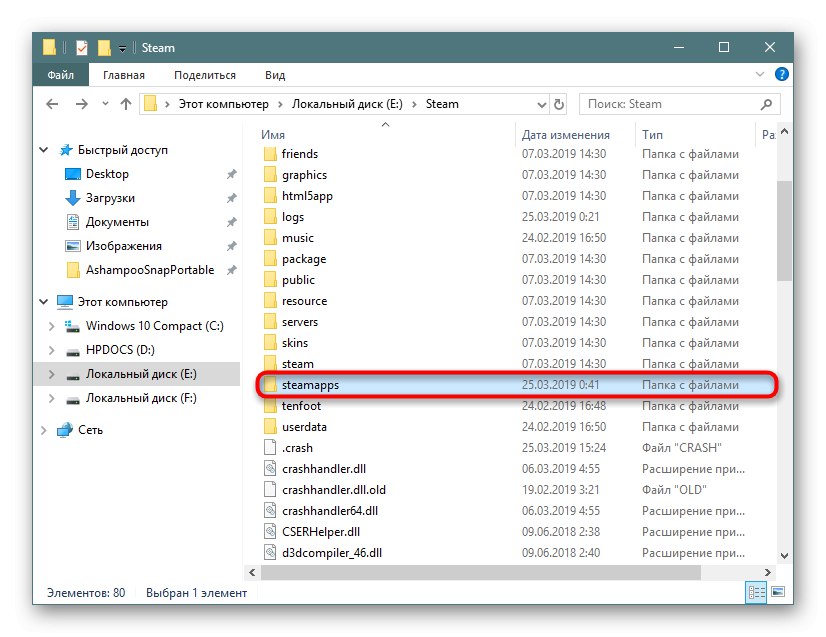Select the graphics folder
Image resolution: width=826 pixels, height=637 pixels.
pos(304,175)
